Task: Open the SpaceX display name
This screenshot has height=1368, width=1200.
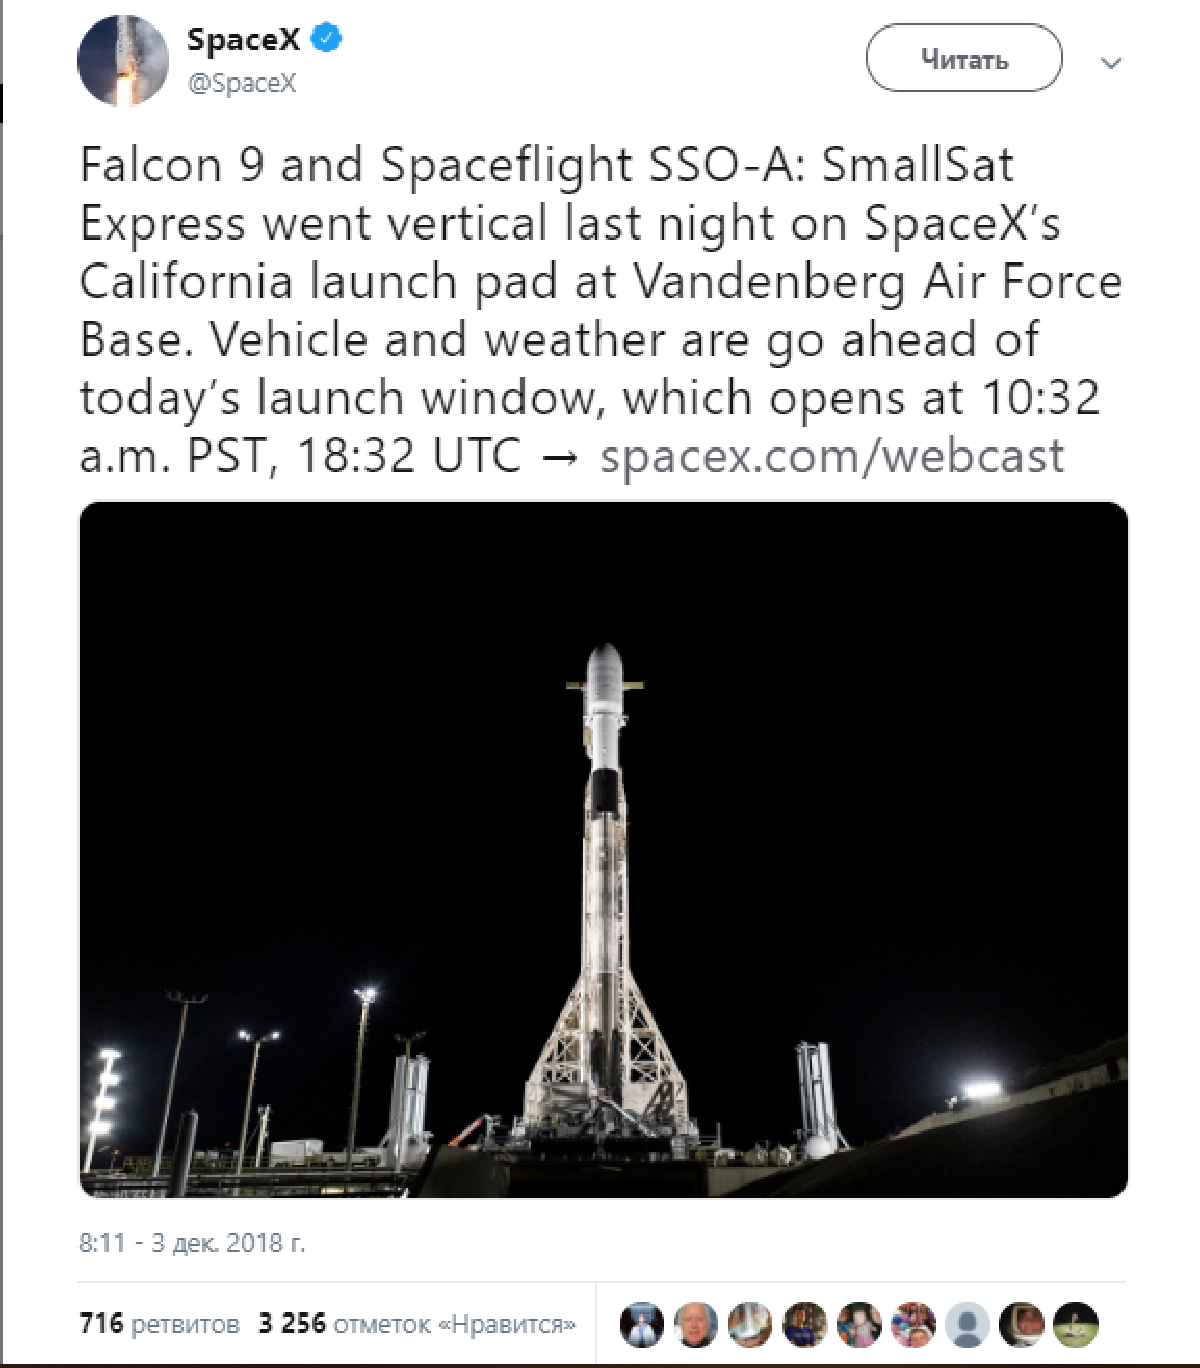Action: (243, 39)
